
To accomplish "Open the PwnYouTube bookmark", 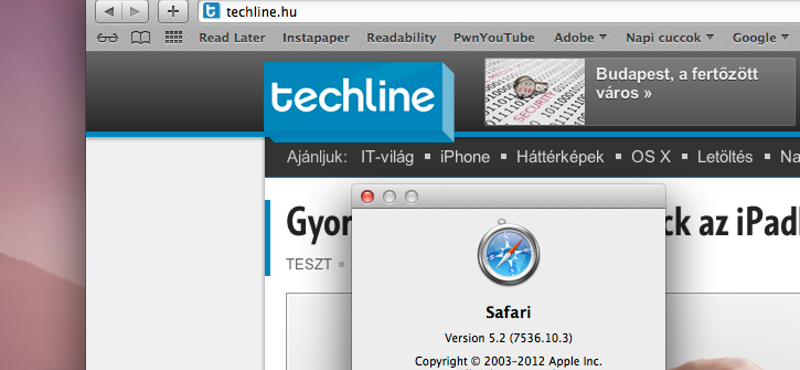I will 494,38.
